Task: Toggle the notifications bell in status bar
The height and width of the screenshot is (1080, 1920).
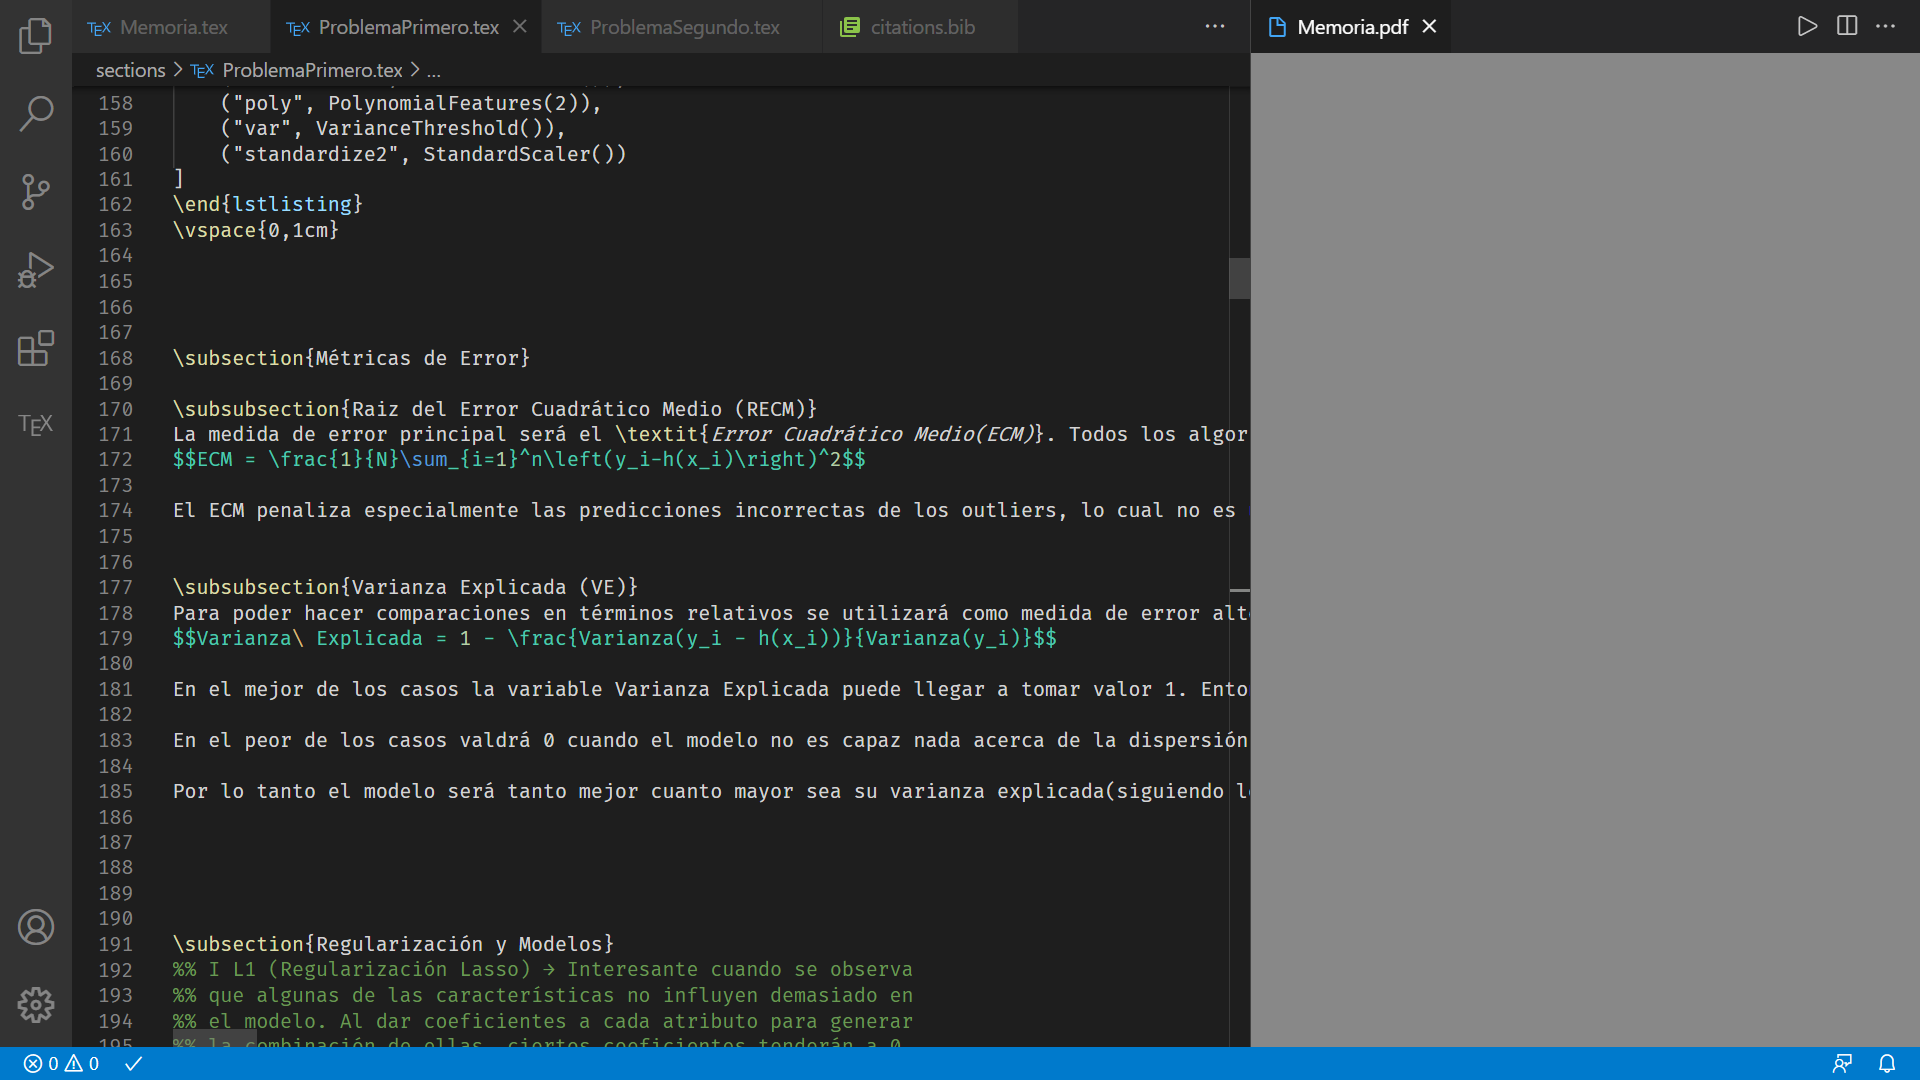Action: pos(1886,1063)
